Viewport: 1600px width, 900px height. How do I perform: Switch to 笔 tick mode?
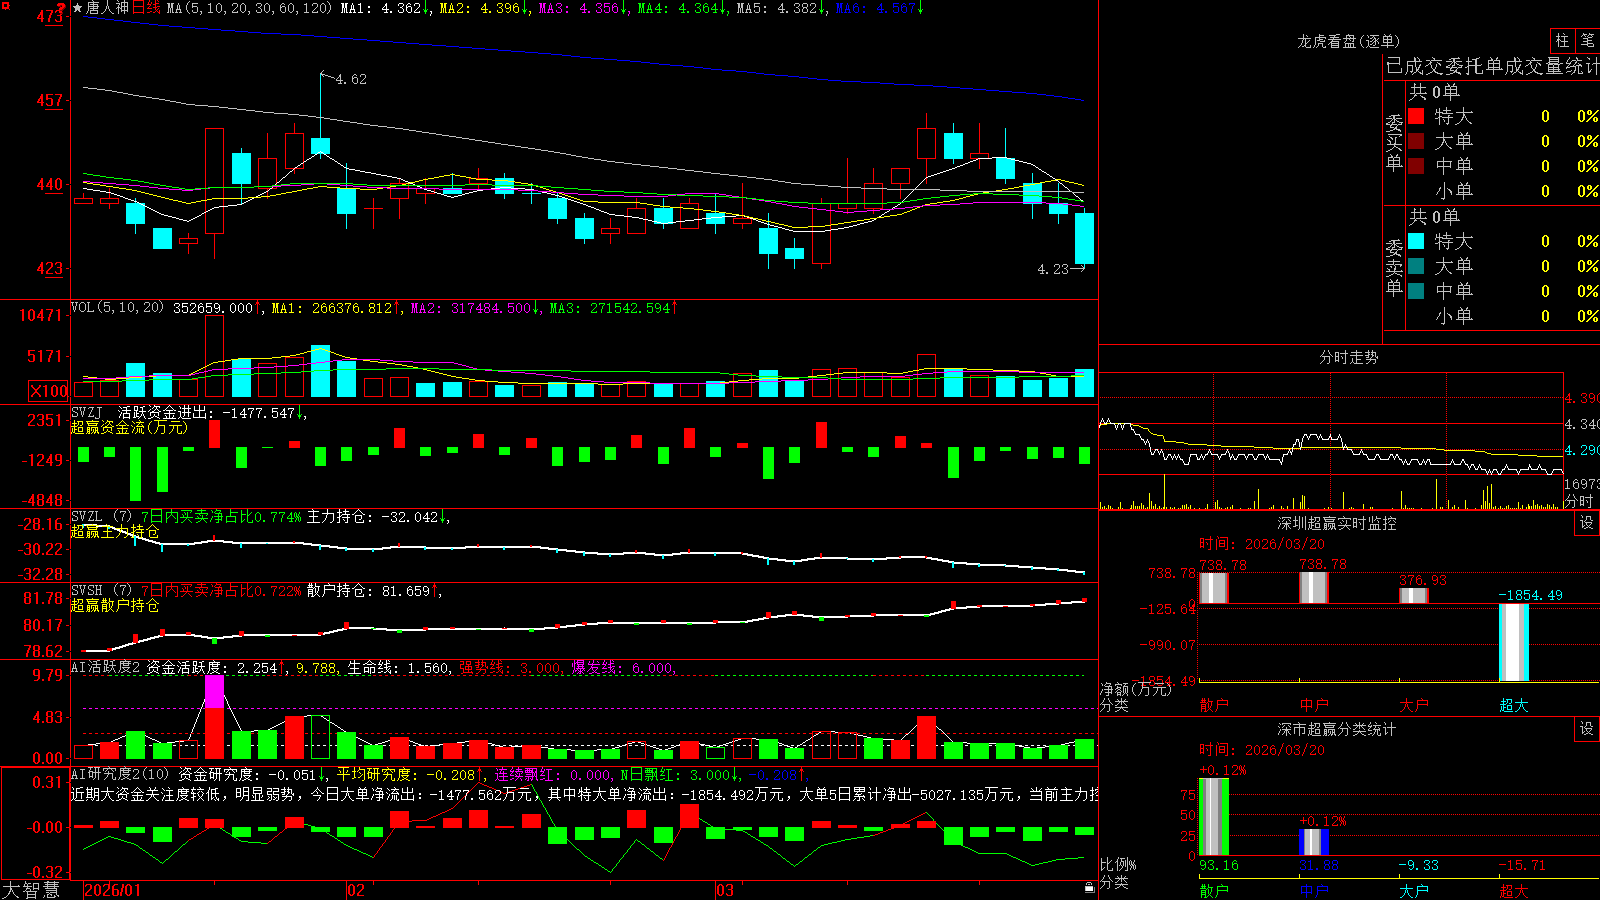tap(1588, 41)
